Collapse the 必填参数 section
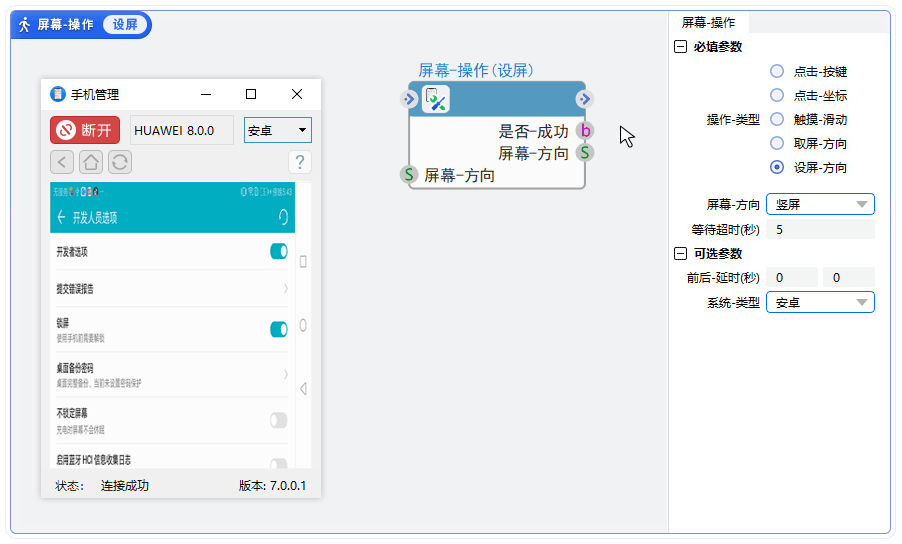Viewport: 902px width, 544px height. click(681, 47)
